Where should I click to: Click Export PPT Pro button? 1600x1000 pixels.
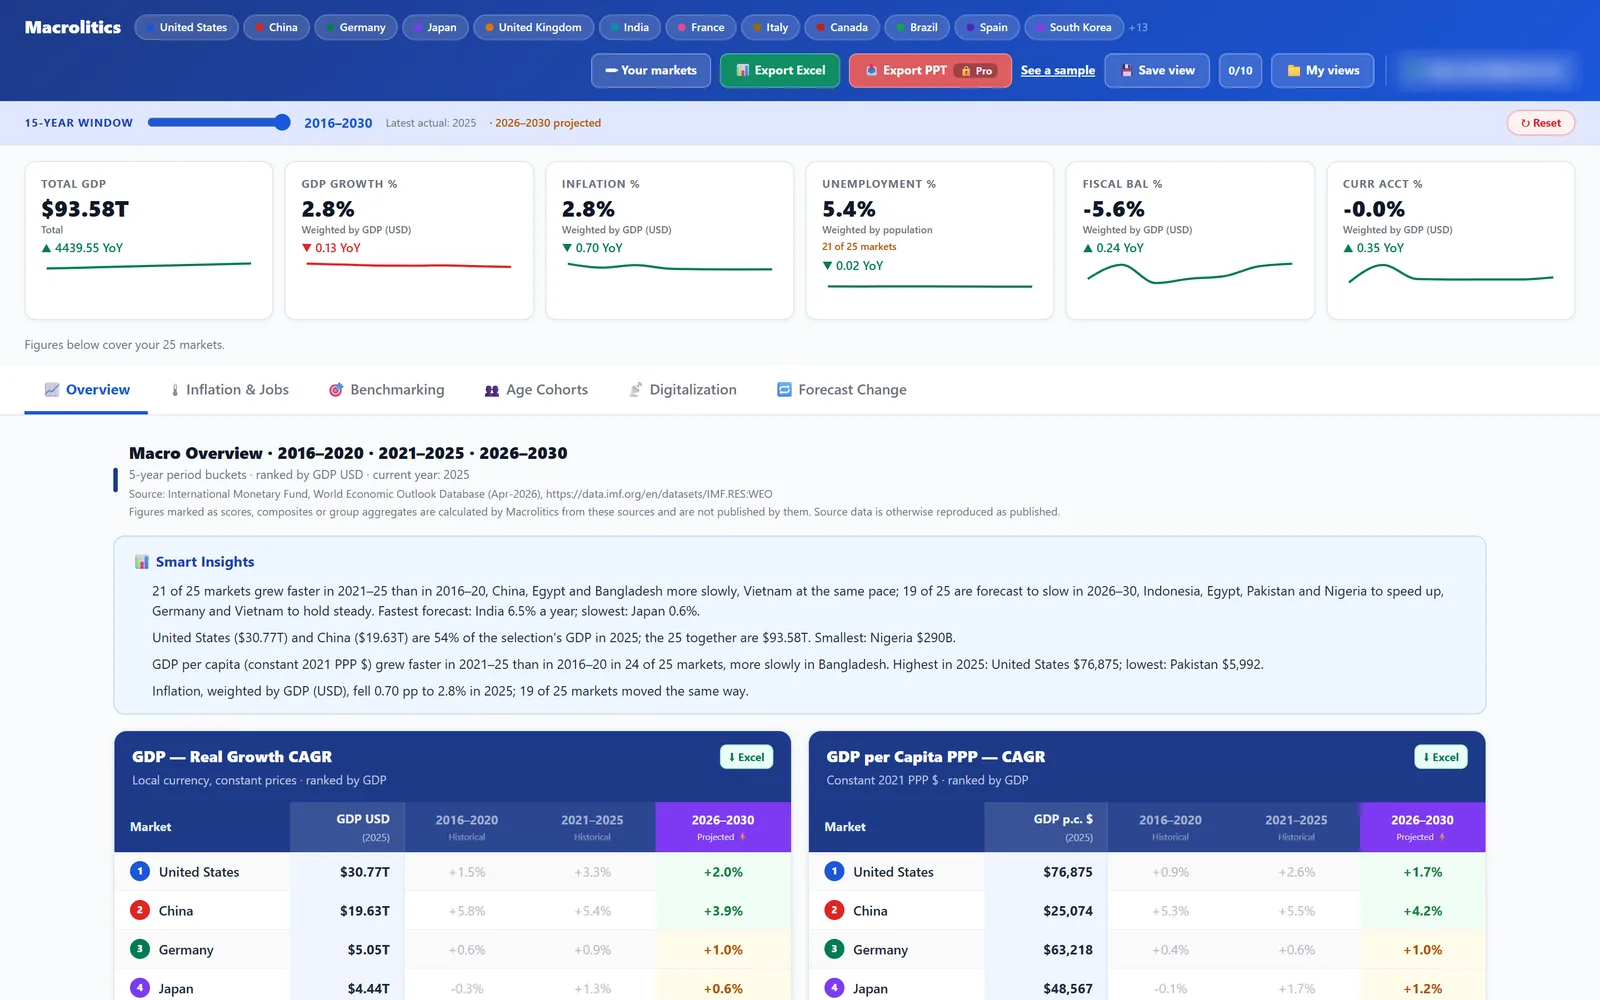coord(930,70)
